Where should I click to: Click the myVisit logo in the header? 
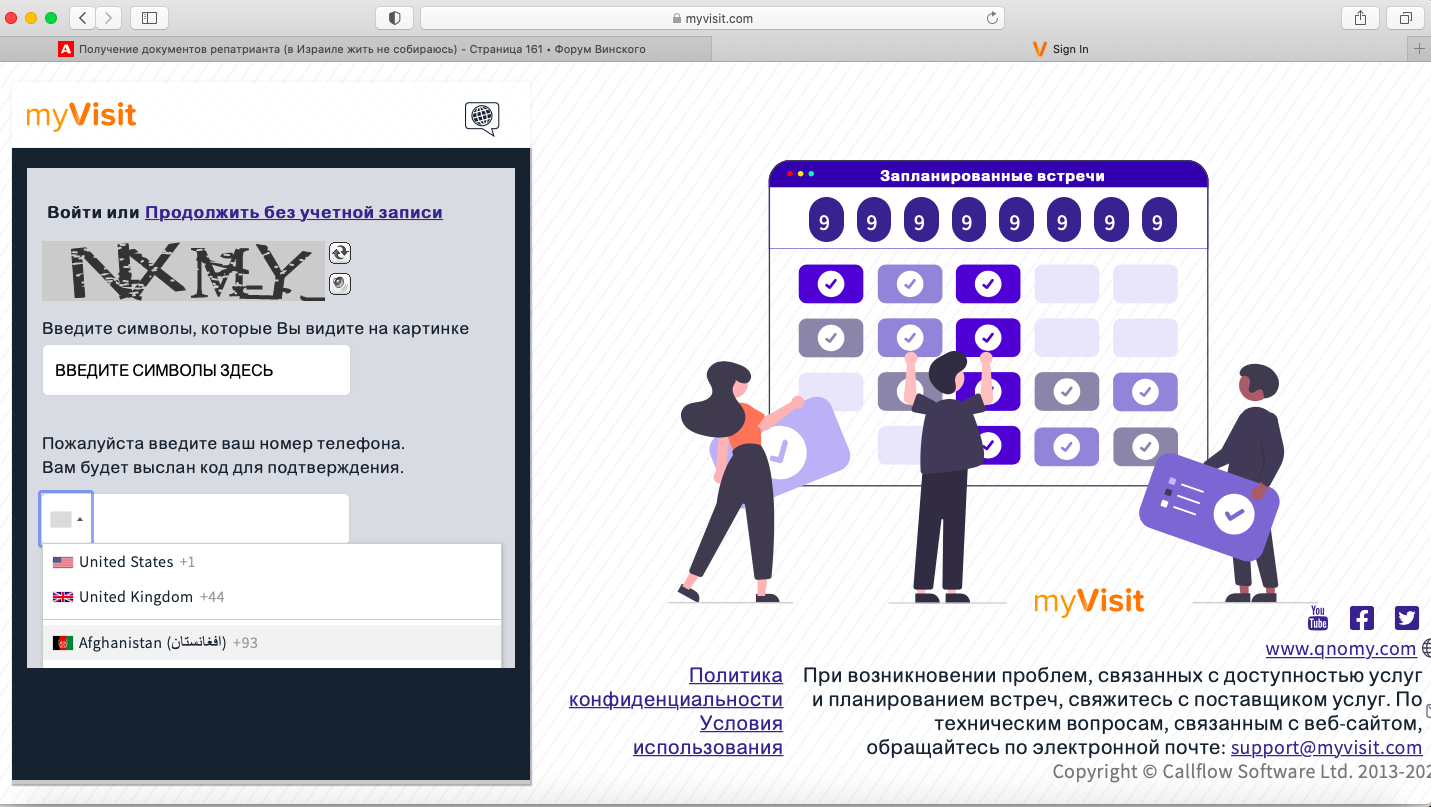[x=80, y=115]
